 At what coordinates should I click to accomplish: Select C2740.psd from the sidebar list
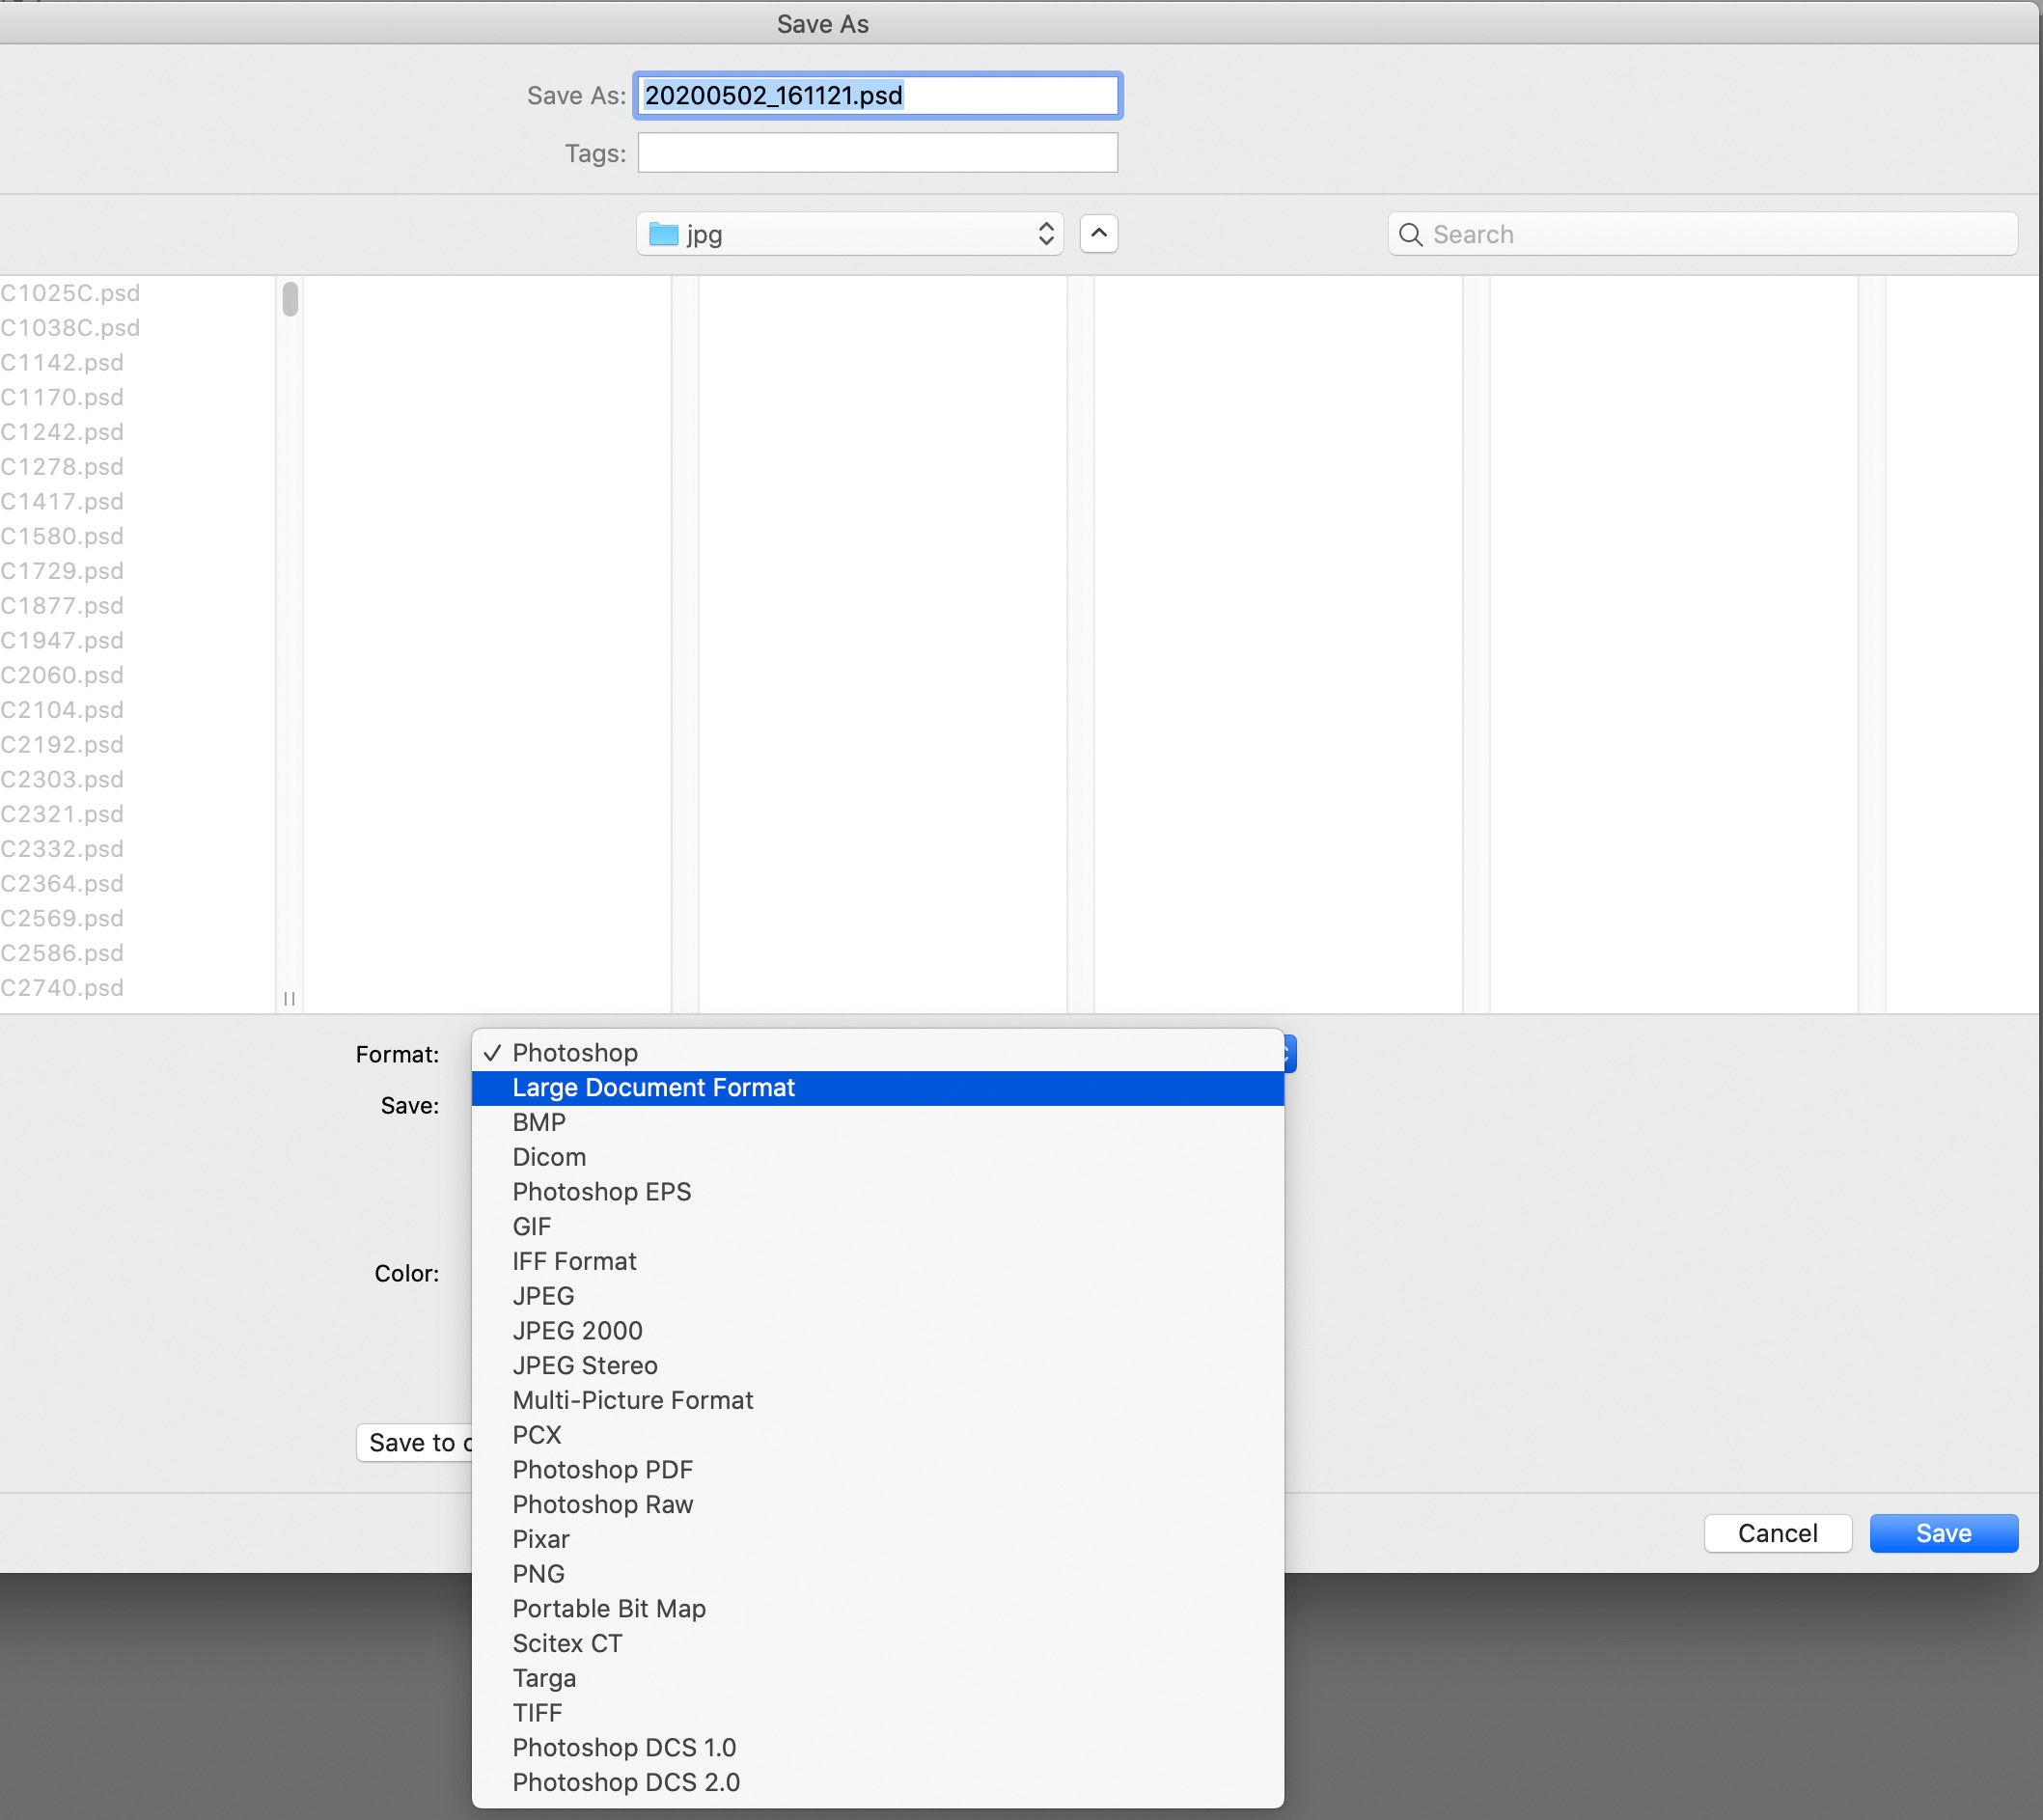(64, 987)
